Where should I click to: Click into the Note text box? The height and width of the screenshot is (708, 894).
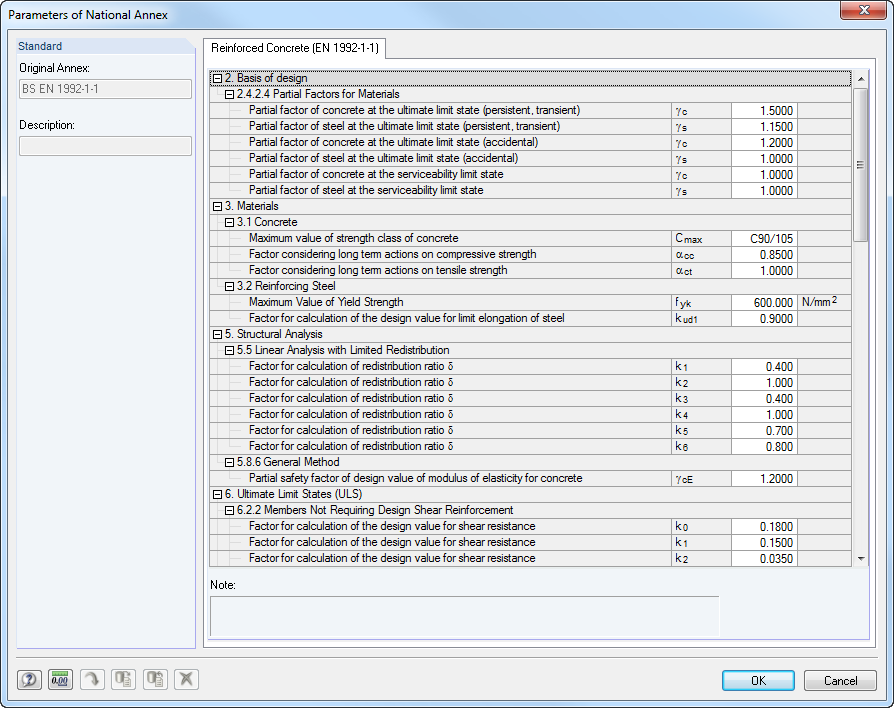click(465, 616)
